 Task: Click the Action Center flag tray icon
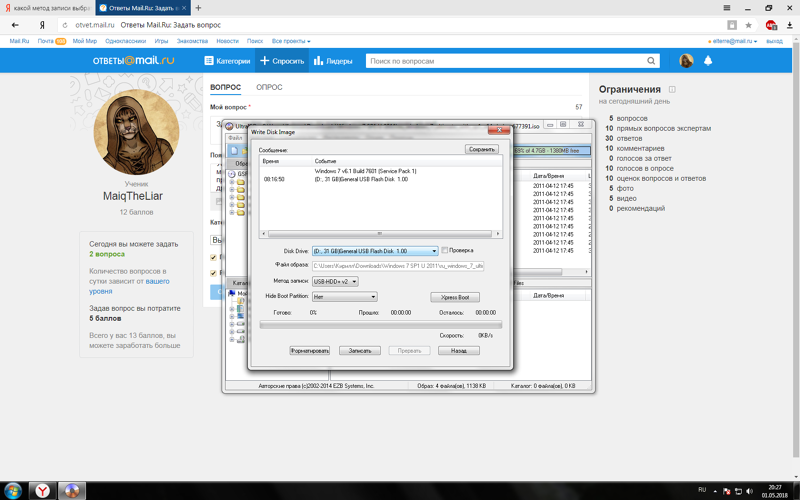coord(727,491)
